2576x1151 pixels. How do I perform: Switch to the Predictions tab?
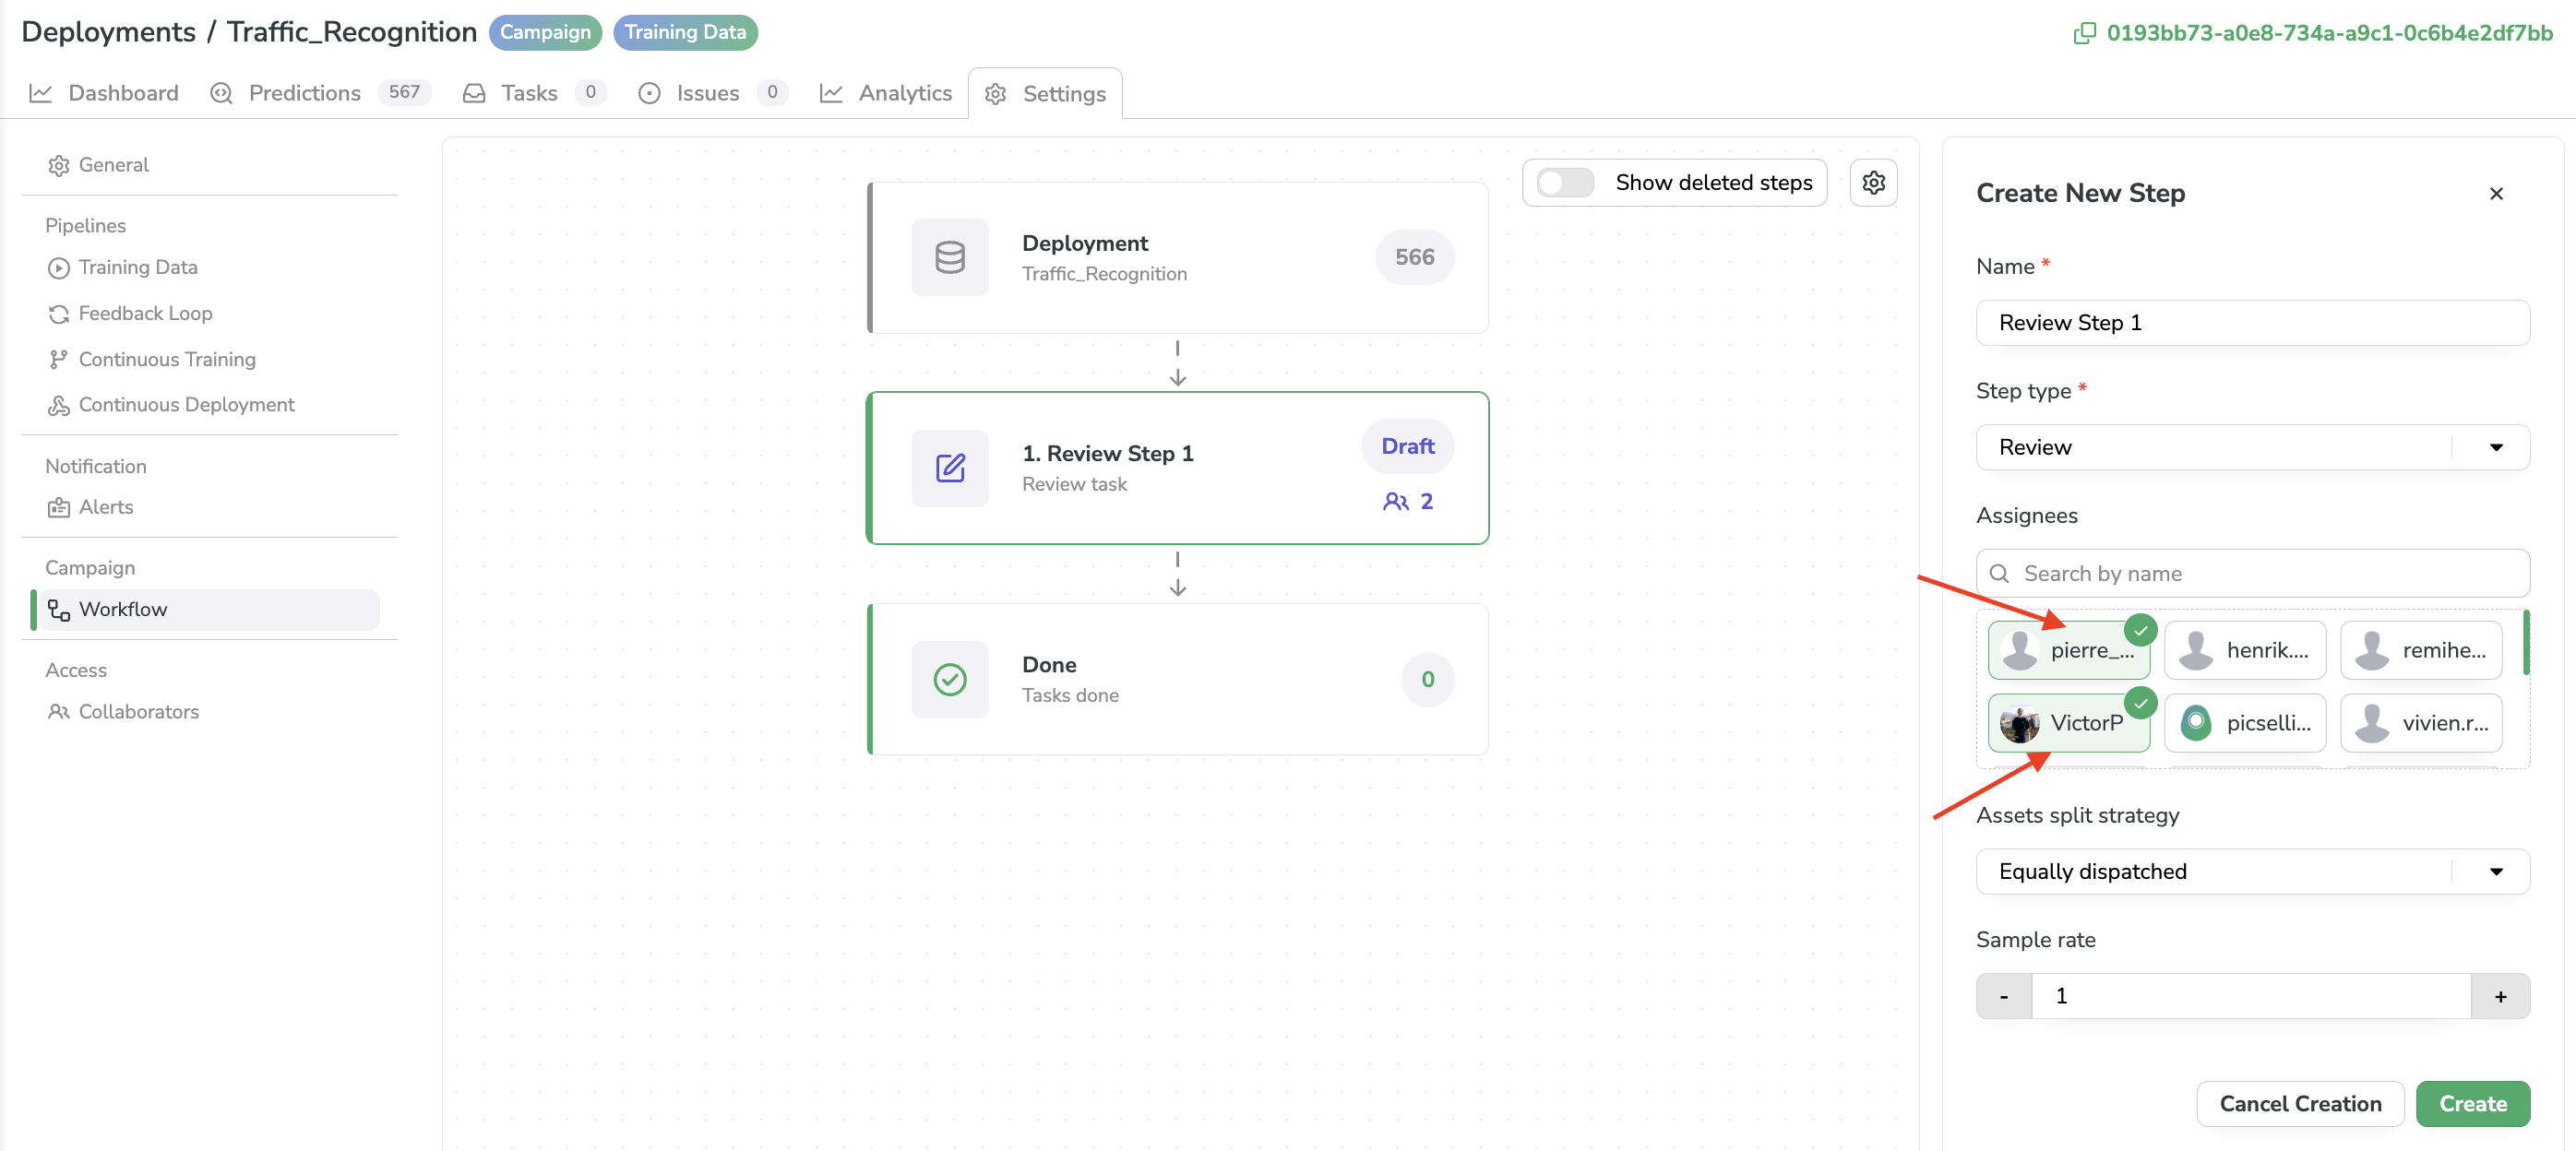tap(304, 92)
